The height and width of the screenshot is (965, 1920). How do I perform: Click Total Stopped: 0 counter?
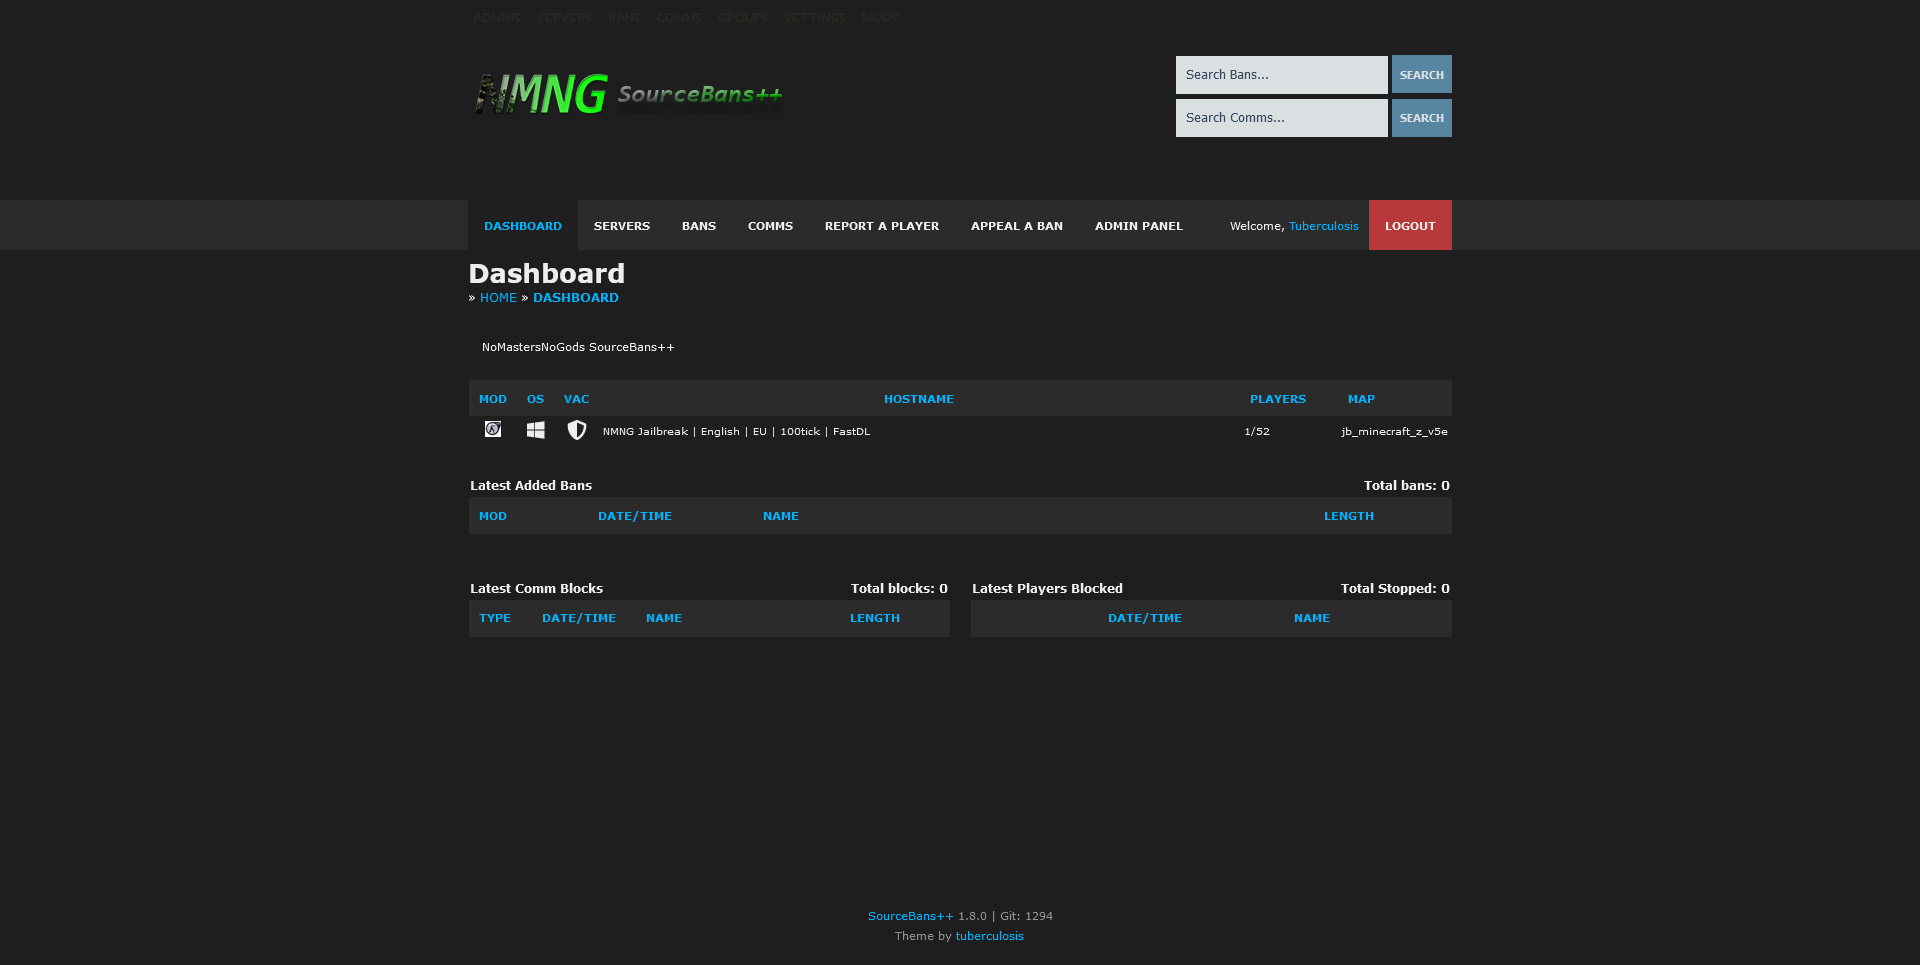pyautogui.click(x=1395, y=588)
